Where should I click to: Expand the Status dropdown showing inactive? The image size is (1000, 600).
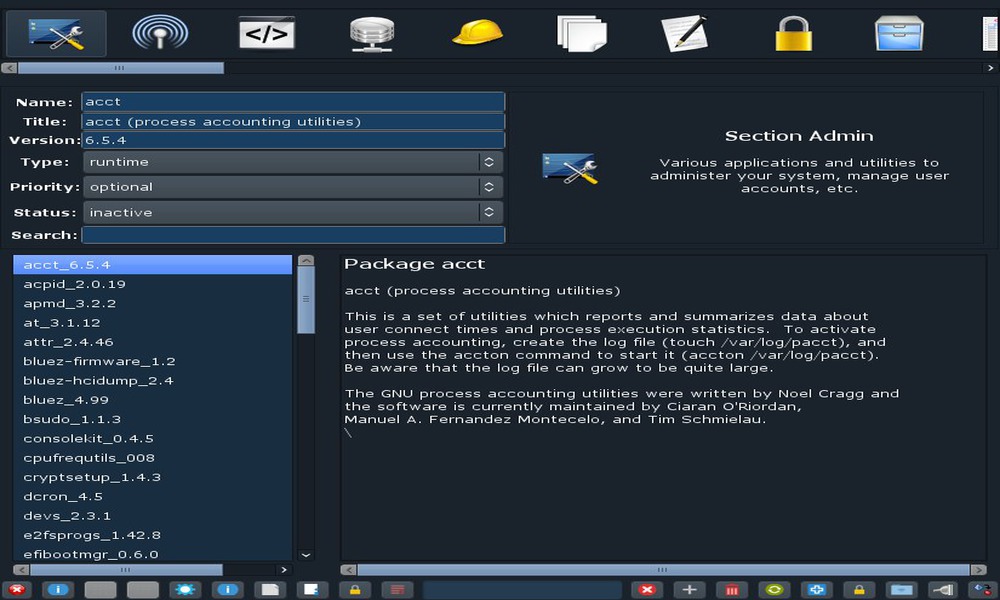pyautogui.click(x=292, y=212)
